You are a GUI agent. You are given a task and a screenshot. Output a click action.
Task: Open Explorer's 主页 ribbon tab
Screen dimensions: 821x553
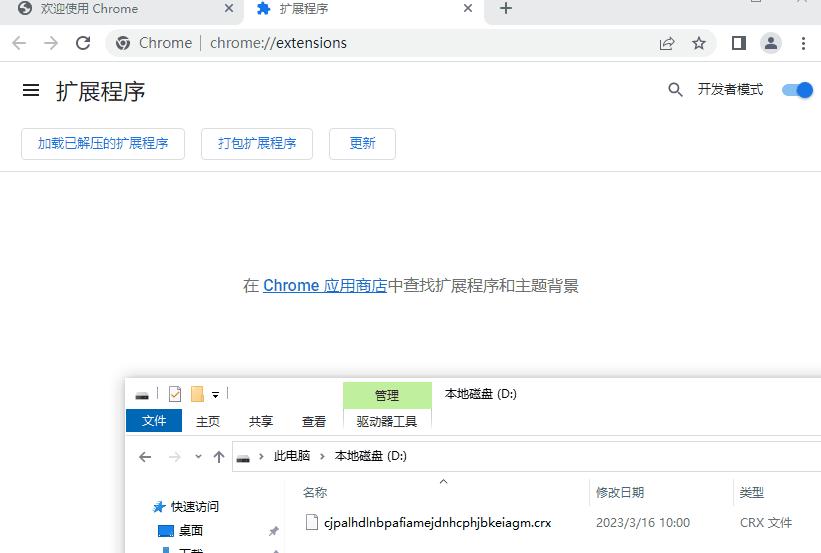[x=208, y=421]
